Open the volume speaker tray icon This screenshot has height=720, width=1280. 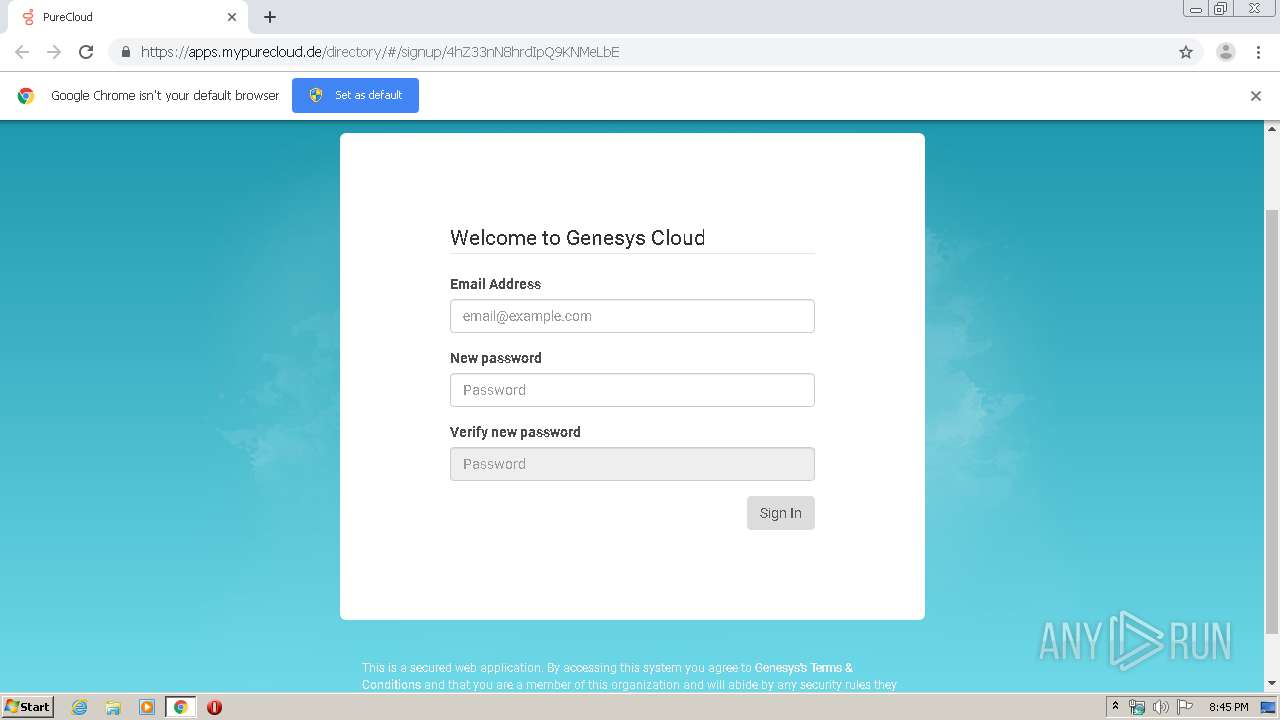(1160, 707)
